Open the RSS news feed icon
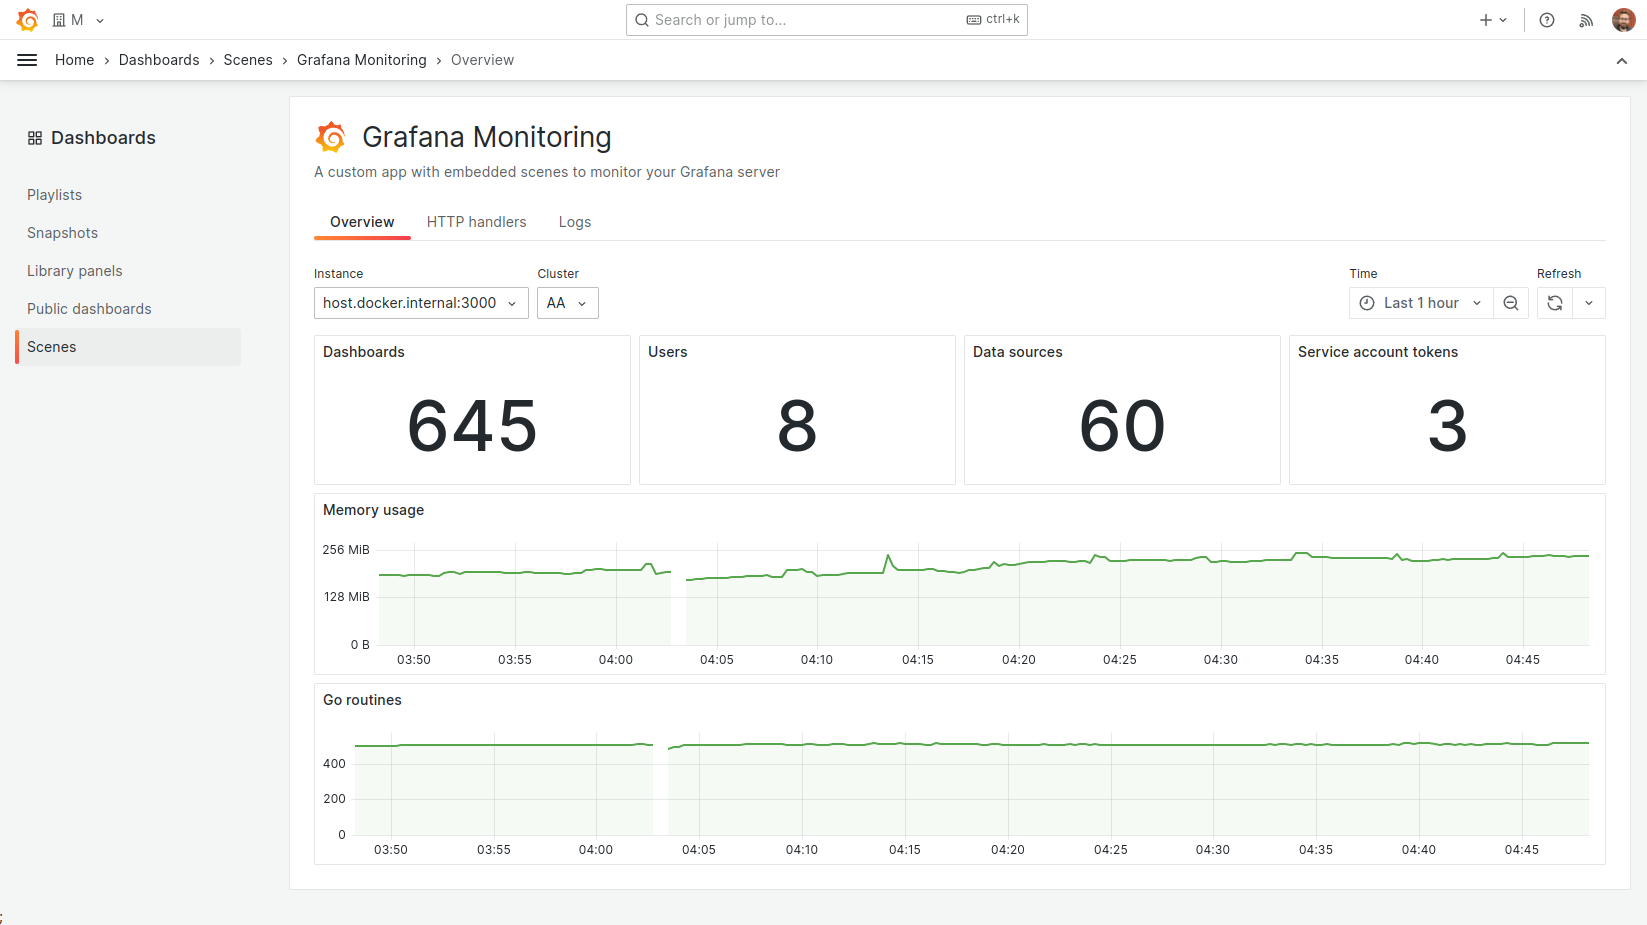This screenshot has height=925, width=1647. click(x=1585, y=19)
